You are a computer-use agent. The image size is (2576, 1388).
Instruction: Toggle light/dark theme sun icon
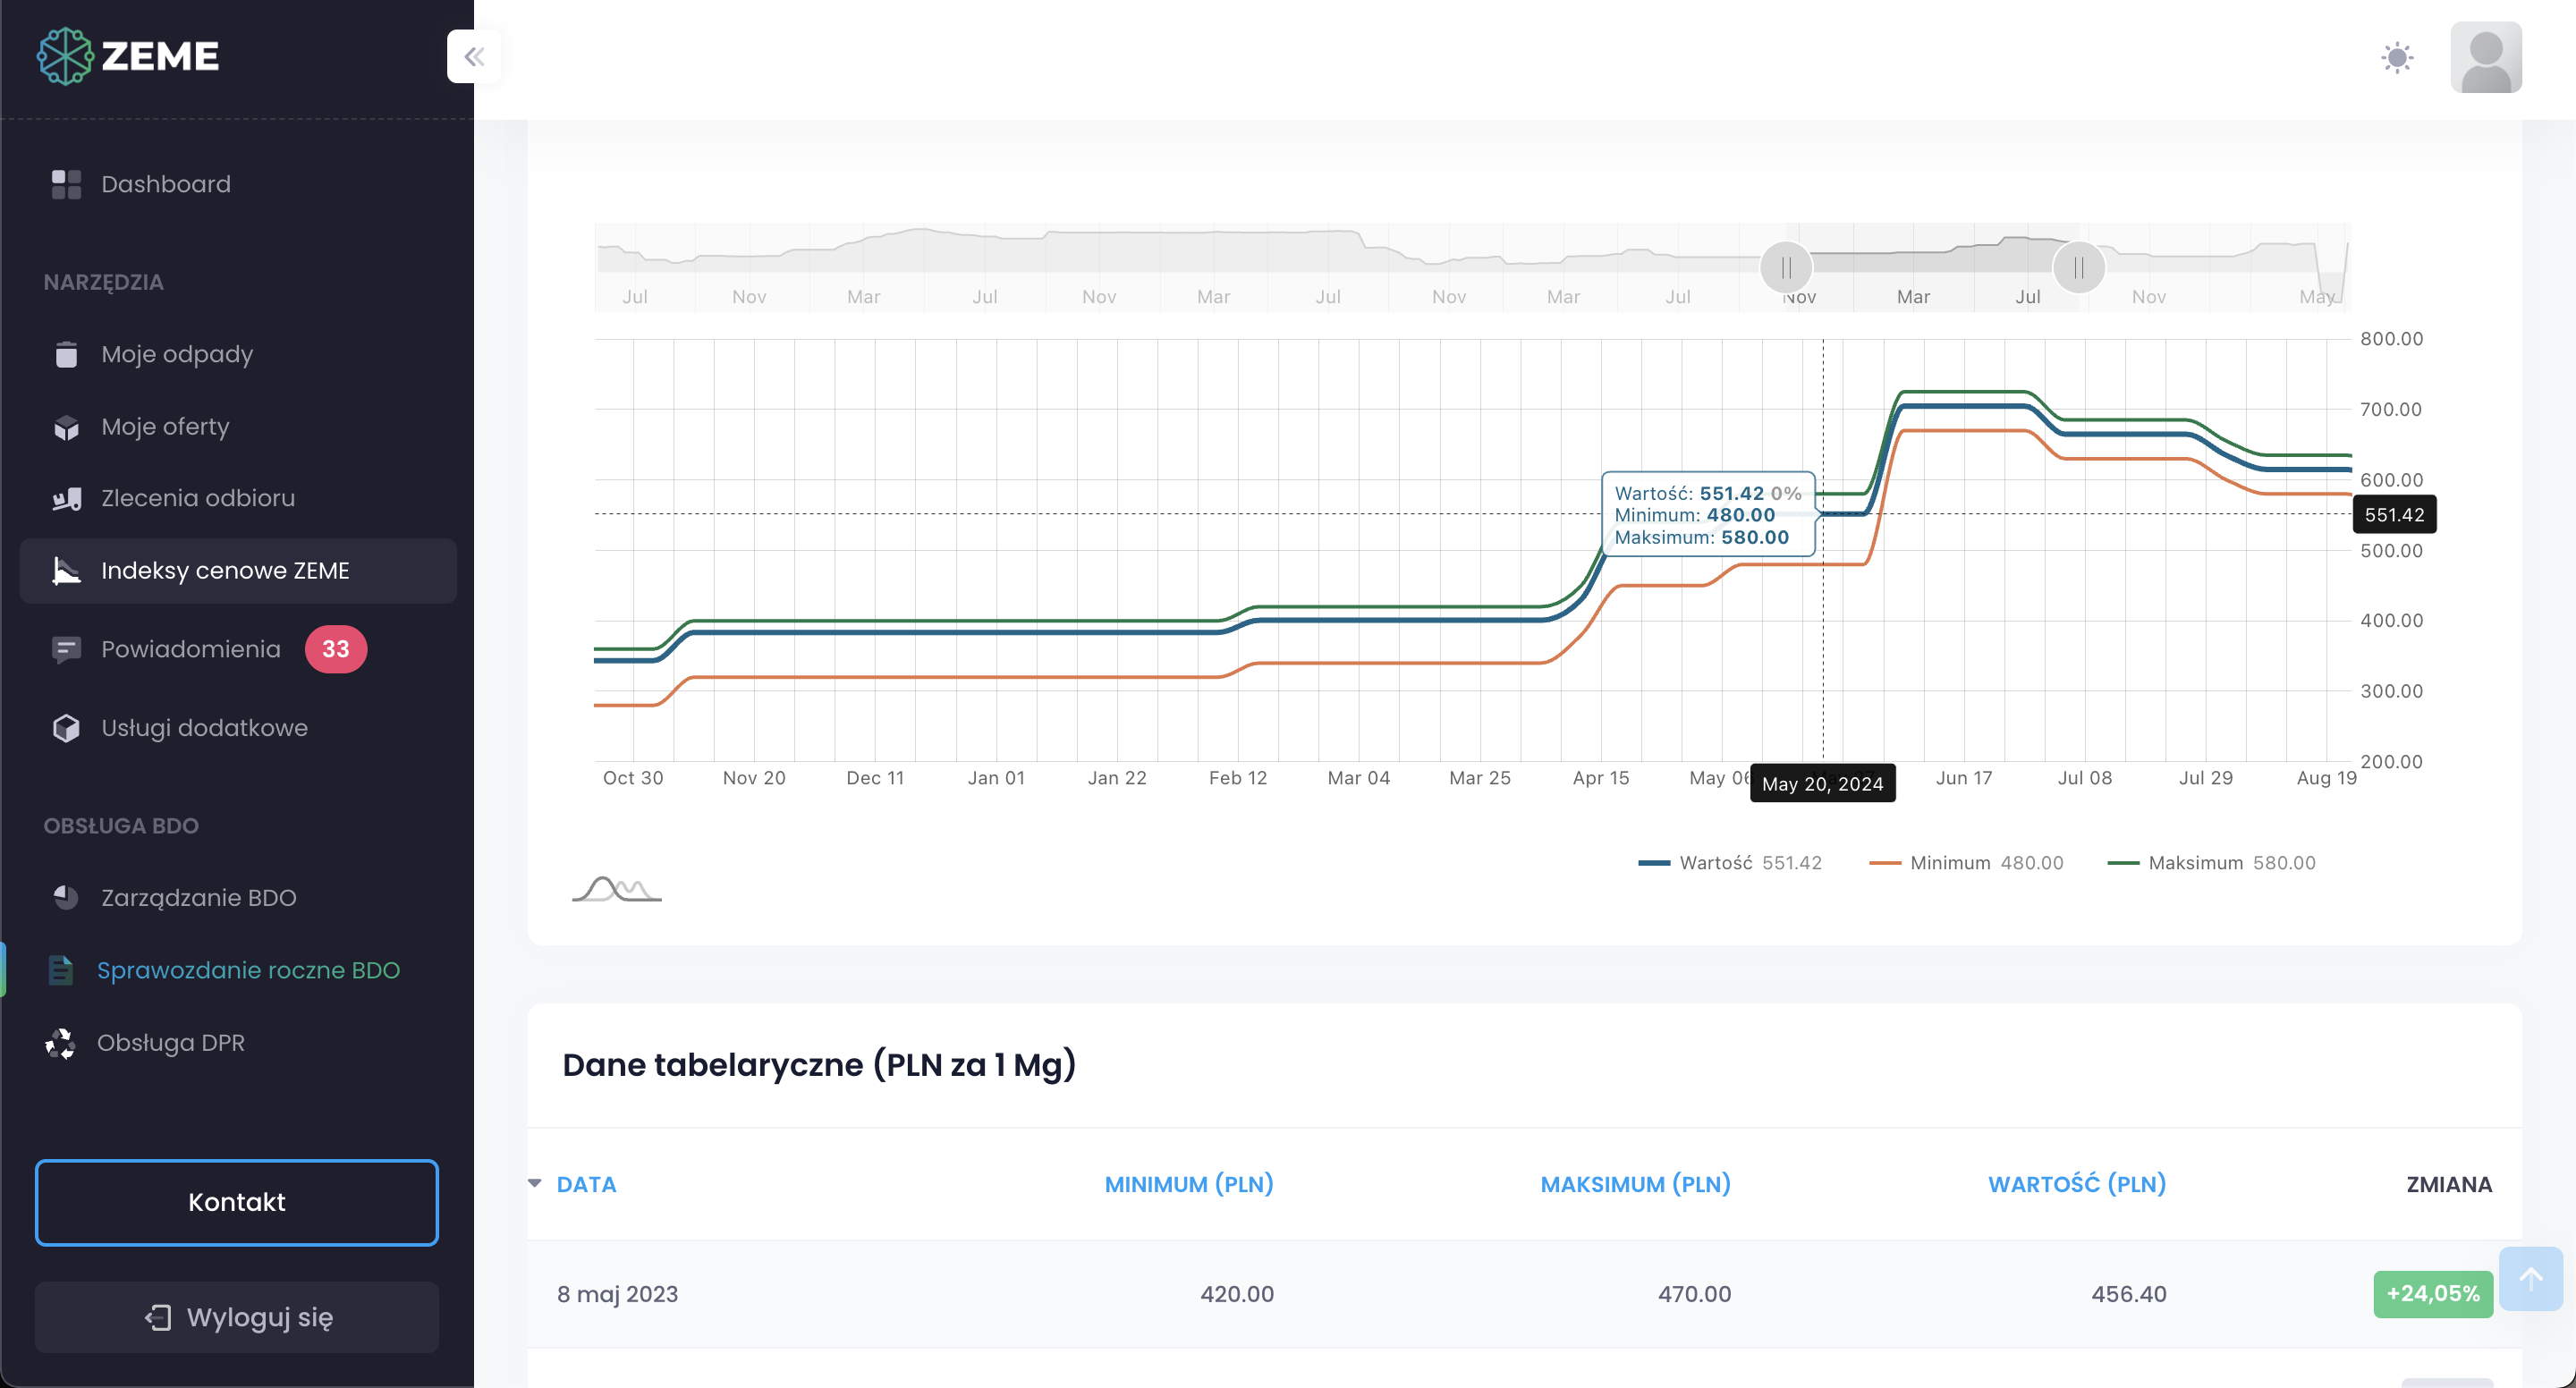(x=2396, y=57)
